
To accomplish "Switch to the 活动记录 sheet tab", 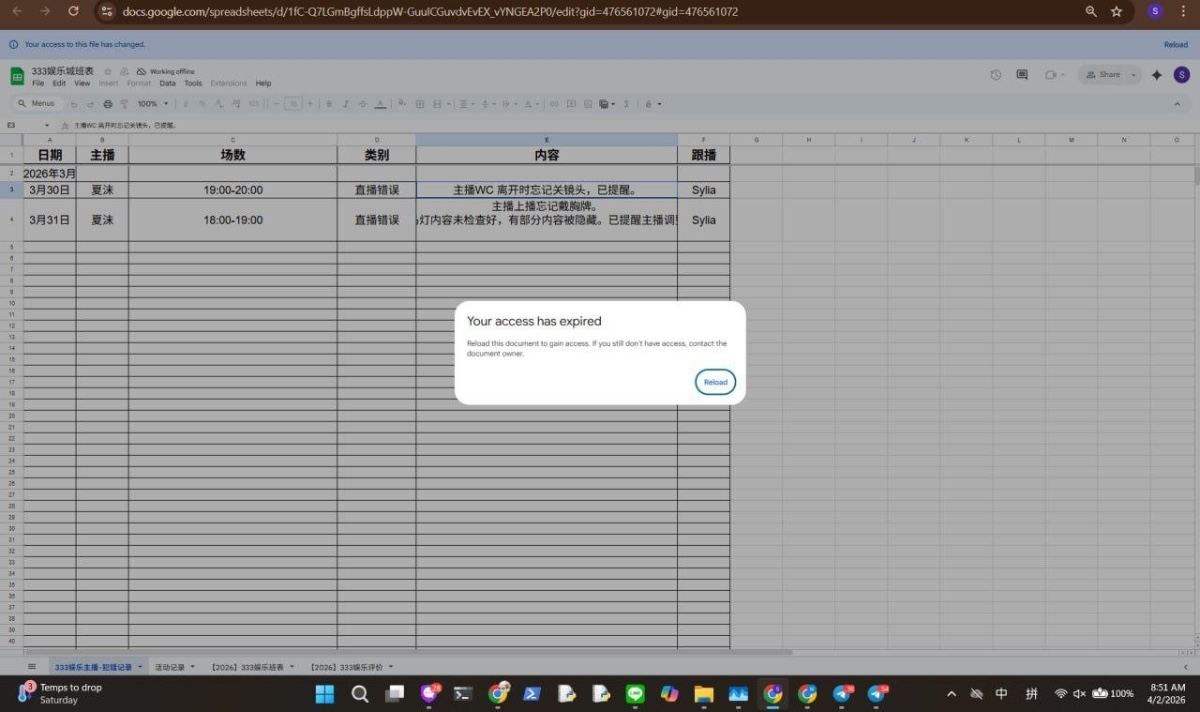I will (169, 666).
